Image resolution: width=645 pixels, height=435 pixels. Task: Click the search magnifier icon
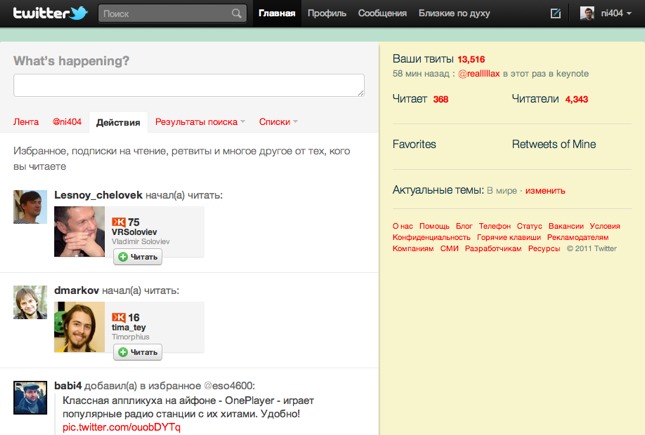(x=237, y=14)
